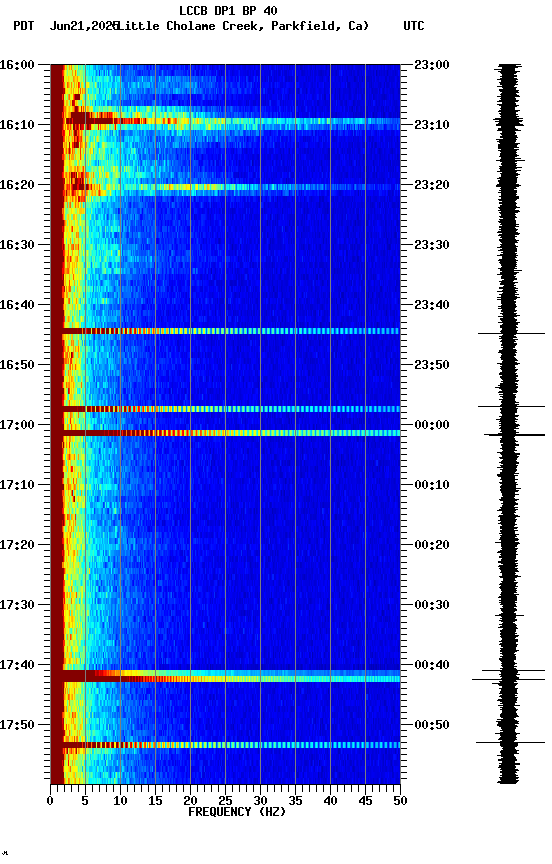Click the '23:00' UTC time label
This screenshot has width=552, height=864.
pyautogui.click(x=432, y=65)
